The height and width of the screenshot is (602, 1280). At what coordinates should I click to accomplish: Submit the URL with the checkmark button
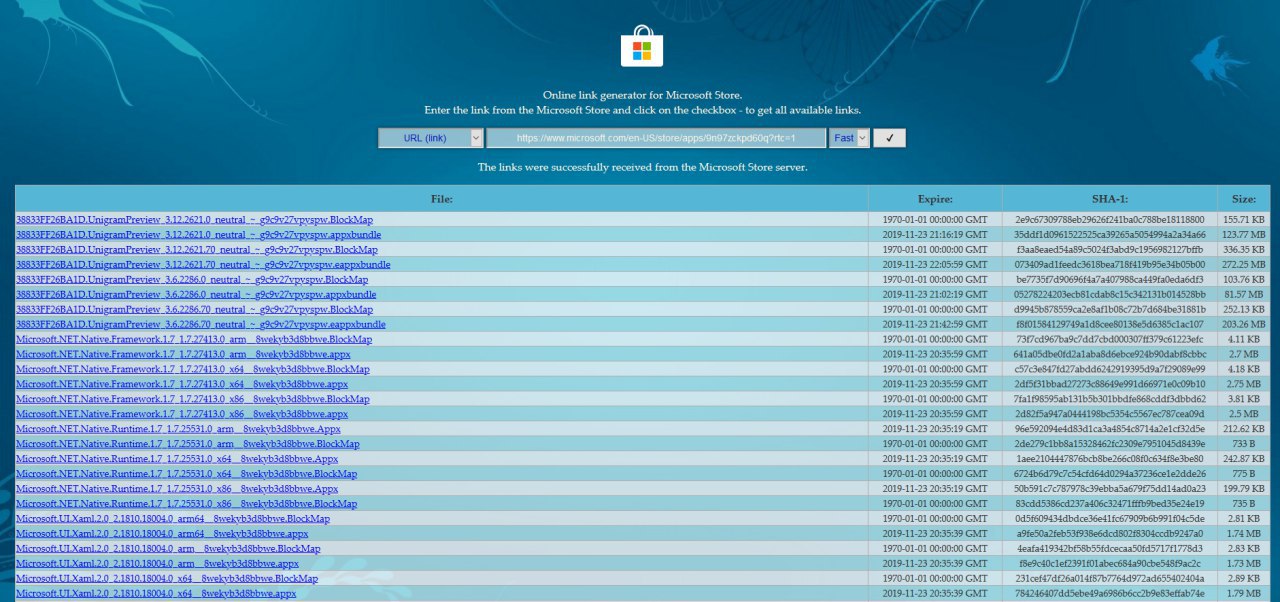(889, 138)
